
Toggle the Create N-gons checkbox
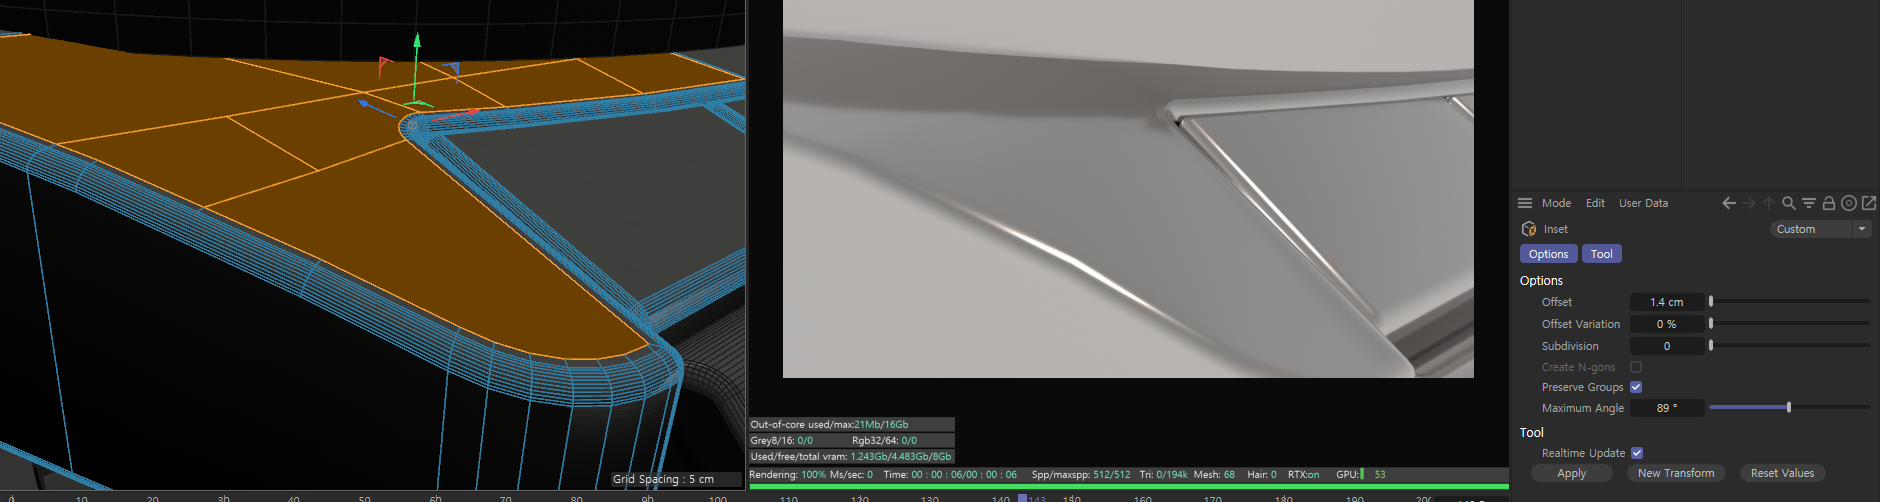[1636, 367]
